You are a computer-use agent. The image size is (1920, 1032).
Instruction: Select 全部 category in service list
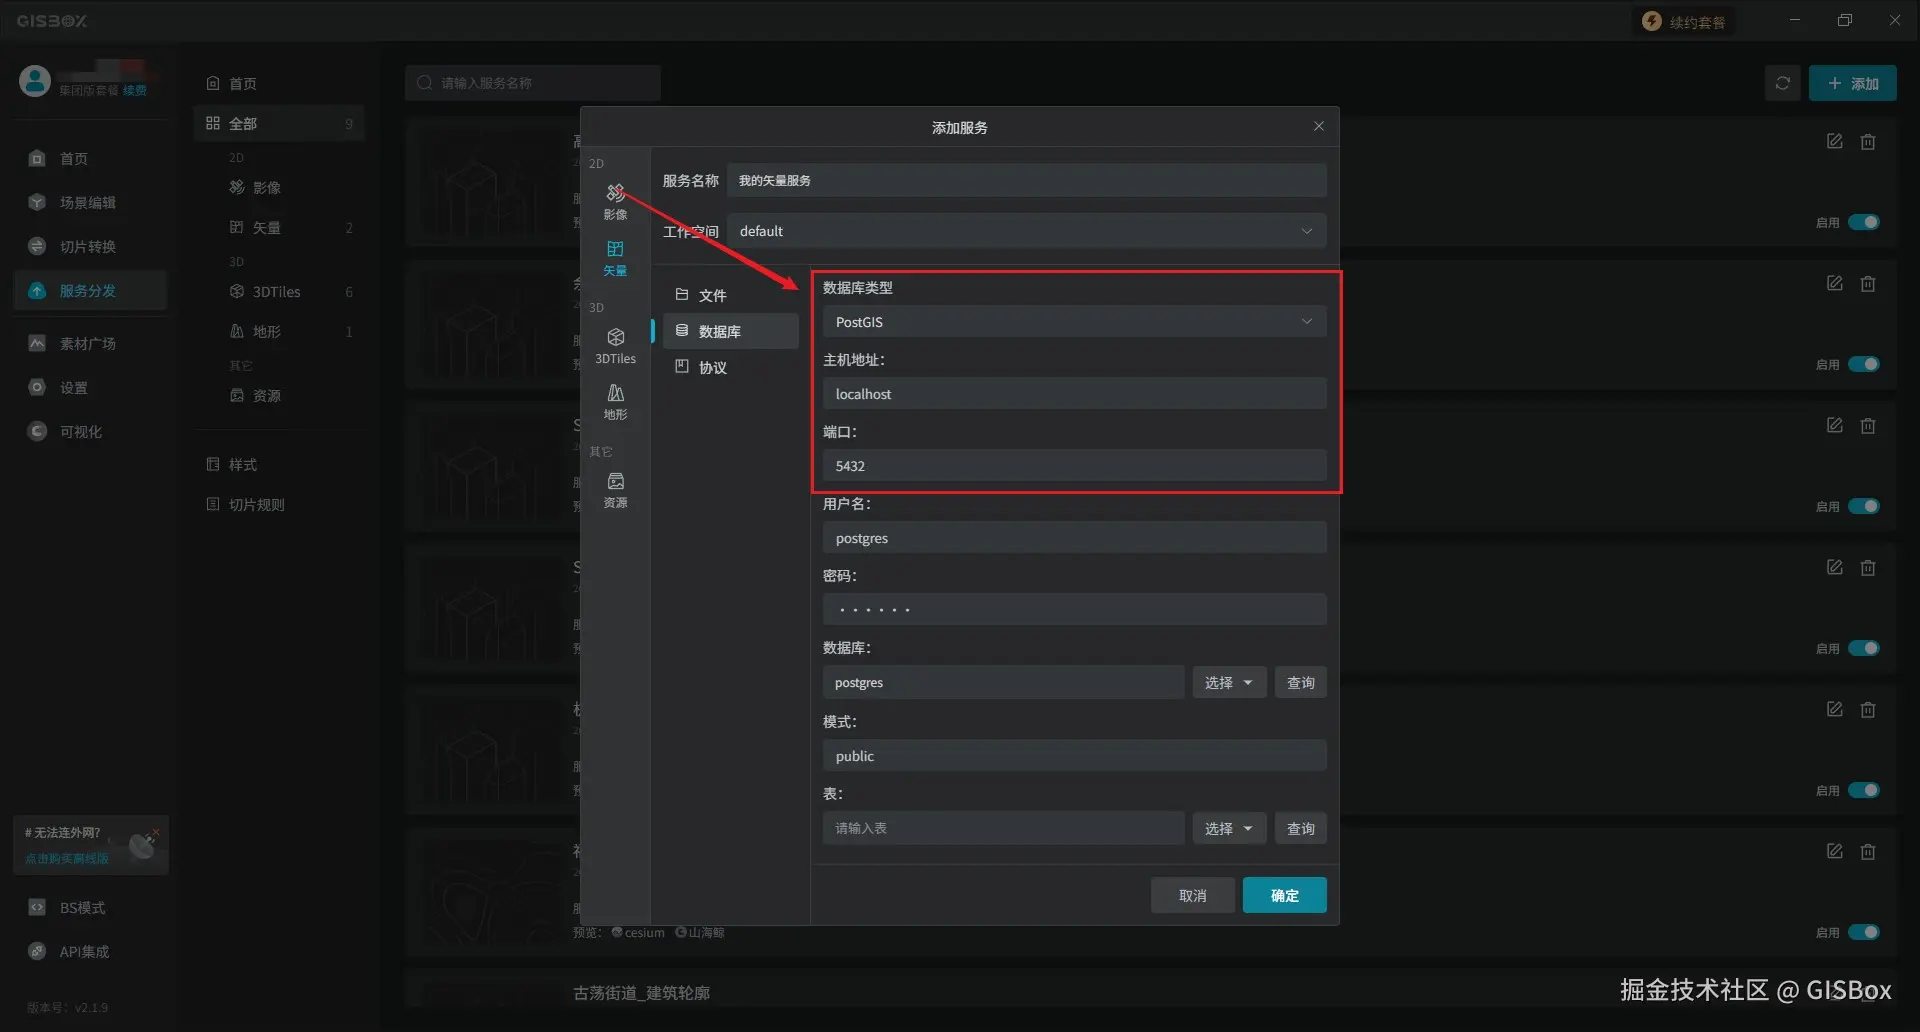pos(279,123)
